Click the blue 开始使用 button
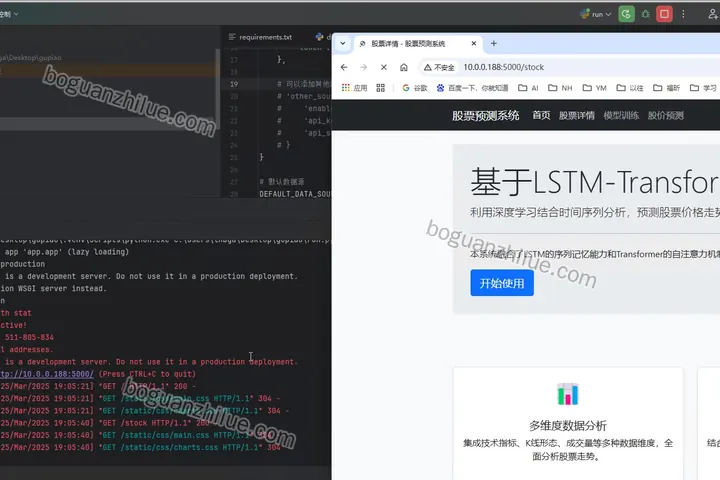The image size is (720, 480). coord(502,283)
